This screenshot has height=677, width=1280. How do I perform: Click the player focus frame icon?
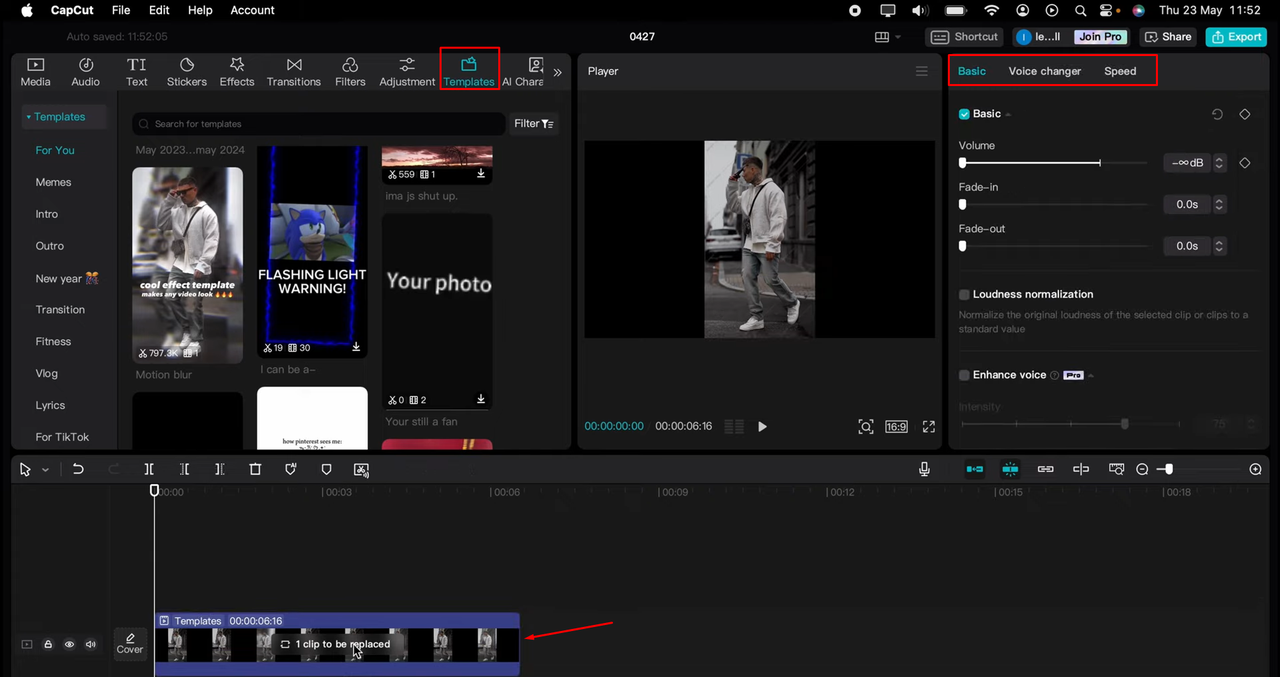coord(866,427)
